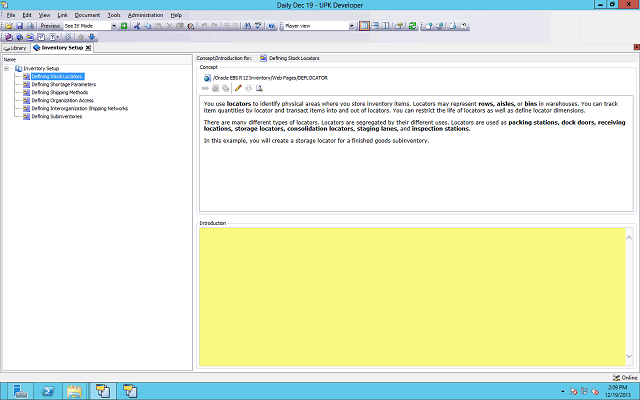Open the See It! Mode preview dropdown
This screenshot has height=400, width=640.
112,26
